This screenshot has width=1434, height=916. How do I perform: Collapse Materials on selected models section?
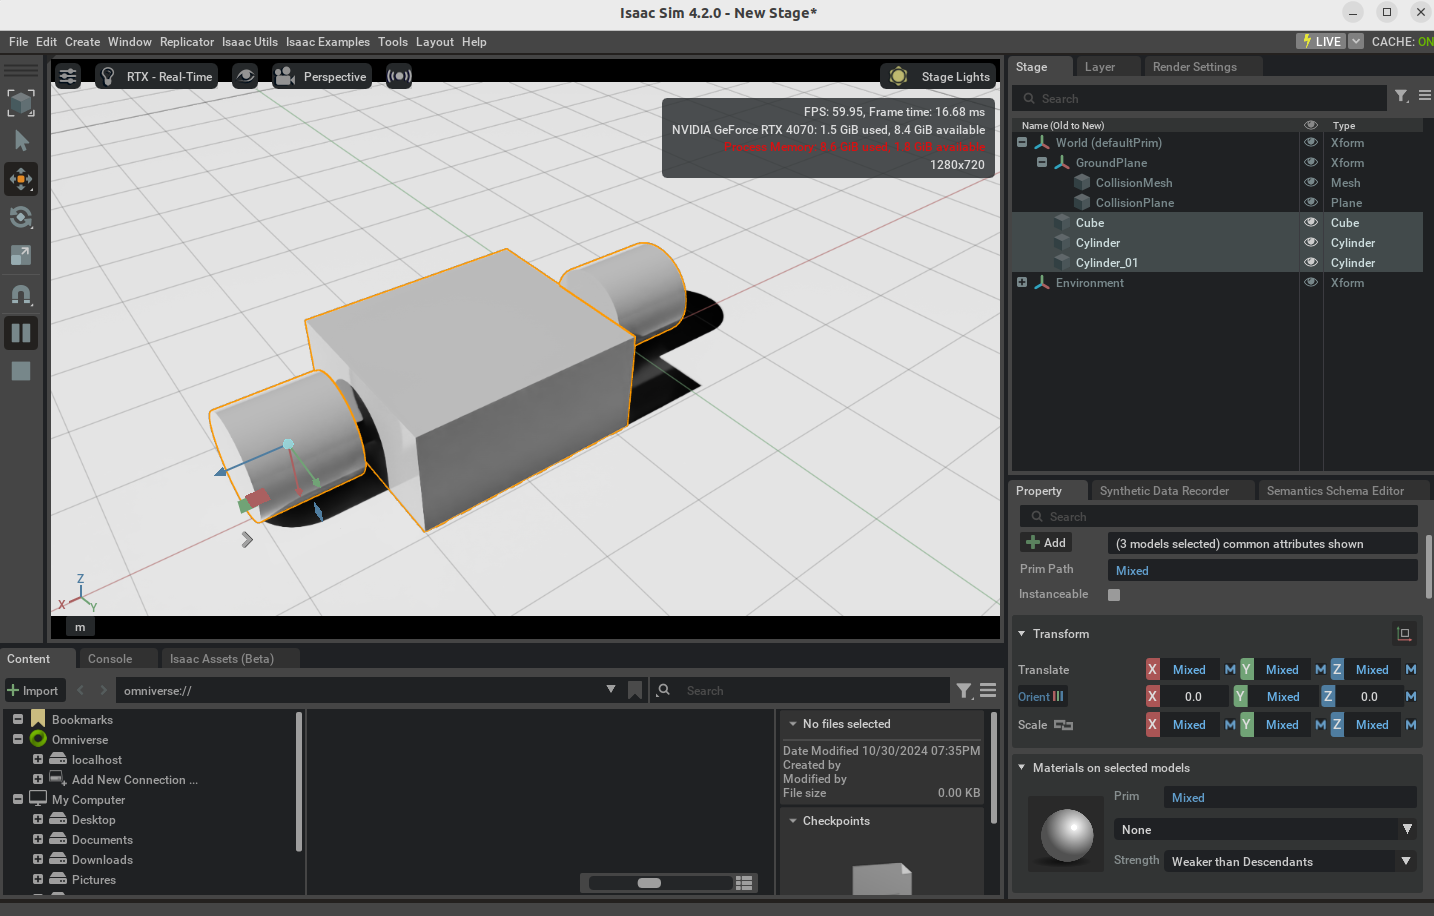[x=1022, y=768]
